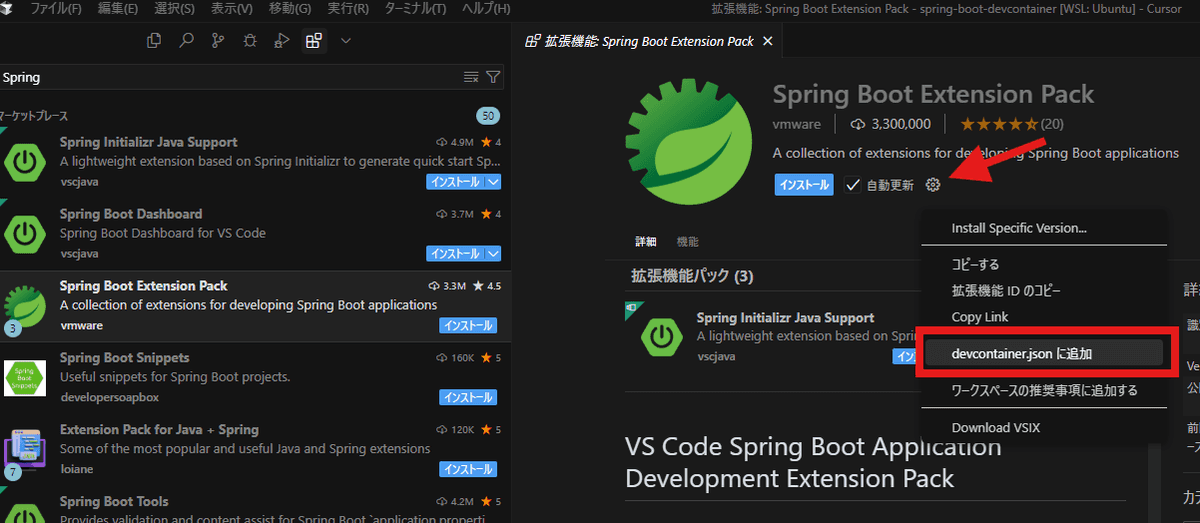
Task: Open the extension manage gear icon
Action: click(x=932, y=185)
